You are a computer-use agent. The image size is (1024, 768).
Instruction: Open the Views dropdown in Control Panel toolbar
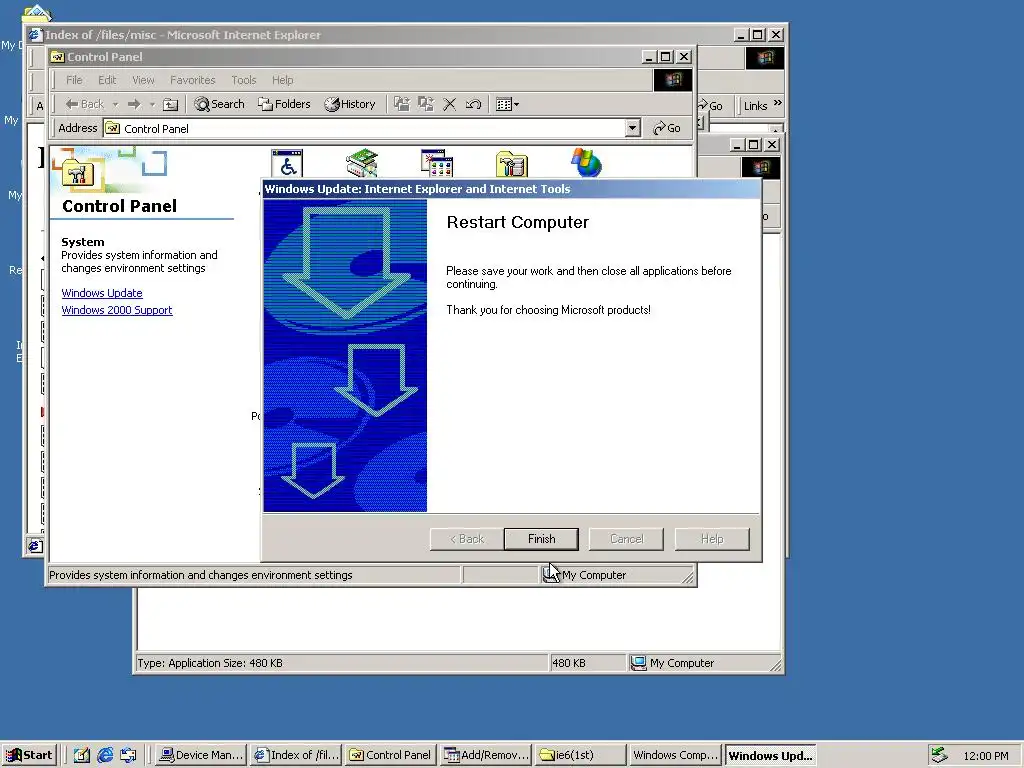[x=507, y=104]
